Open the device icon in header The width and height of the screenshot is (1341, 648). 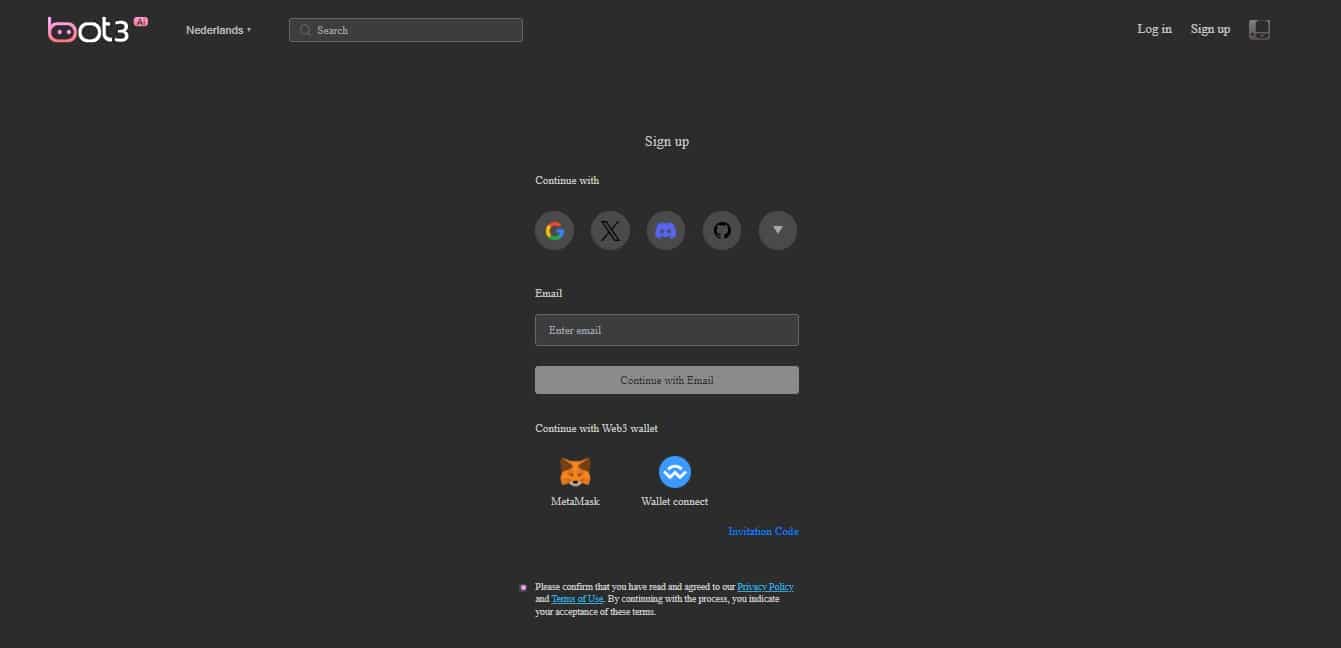point(1260,30)
